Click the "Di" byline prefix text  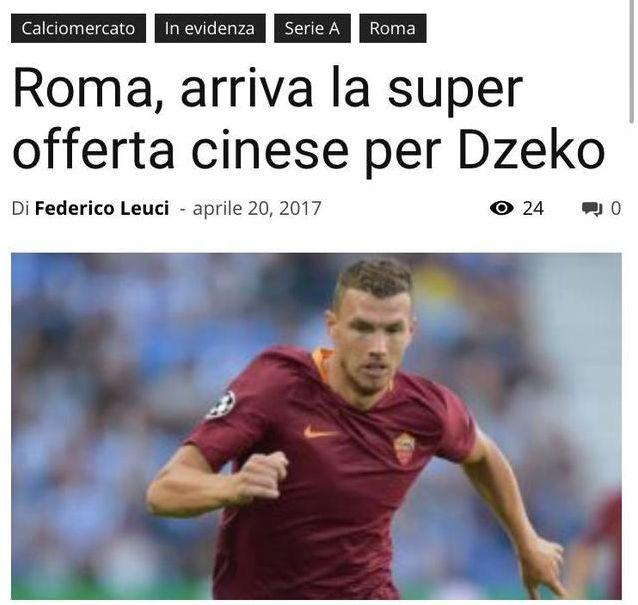coord(20,208)
